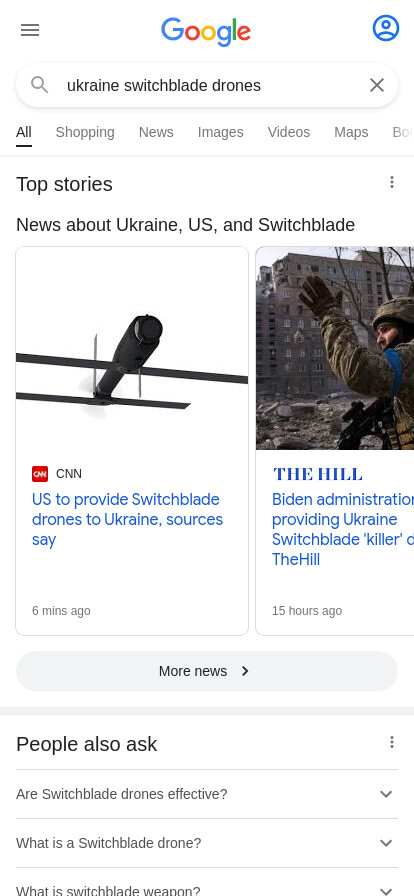Select the Shopping tab

click(x=85, y=132)
